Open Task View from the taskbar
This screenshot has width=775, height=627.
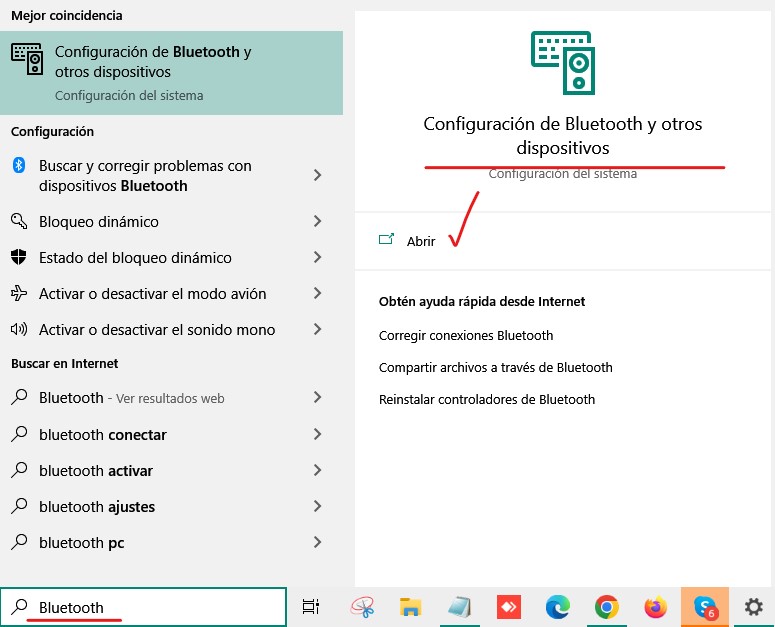[311, 606]
